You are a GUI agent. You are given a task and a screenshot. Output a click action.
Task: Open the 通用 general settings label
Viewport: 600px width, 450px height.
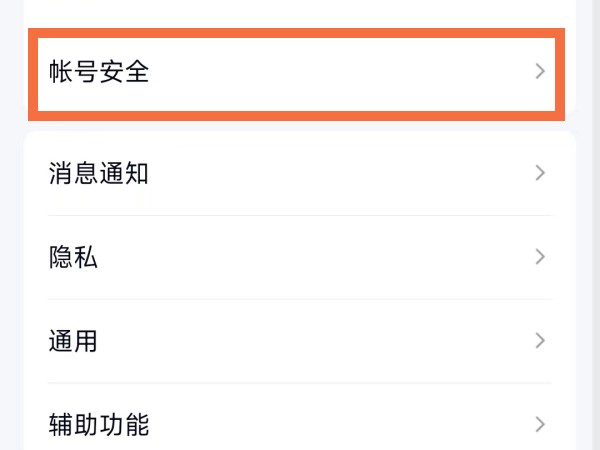pos(73,341)
